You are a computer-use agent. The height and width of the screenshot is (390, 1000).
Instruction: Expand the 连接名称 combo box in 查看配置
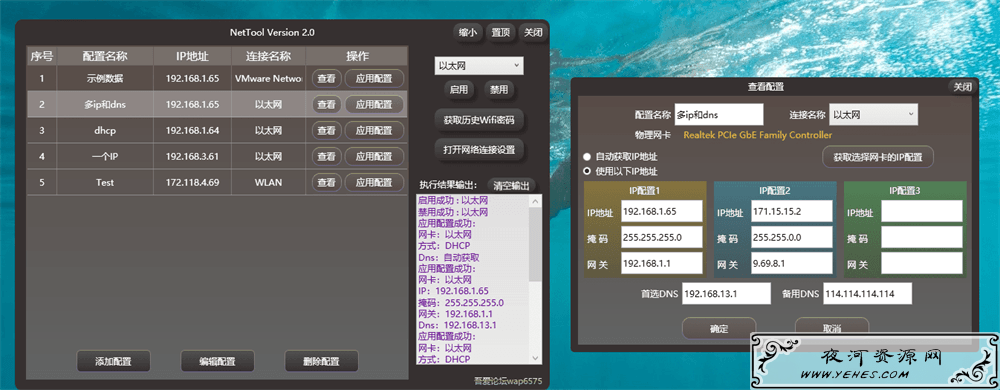[x=873, y=115]
